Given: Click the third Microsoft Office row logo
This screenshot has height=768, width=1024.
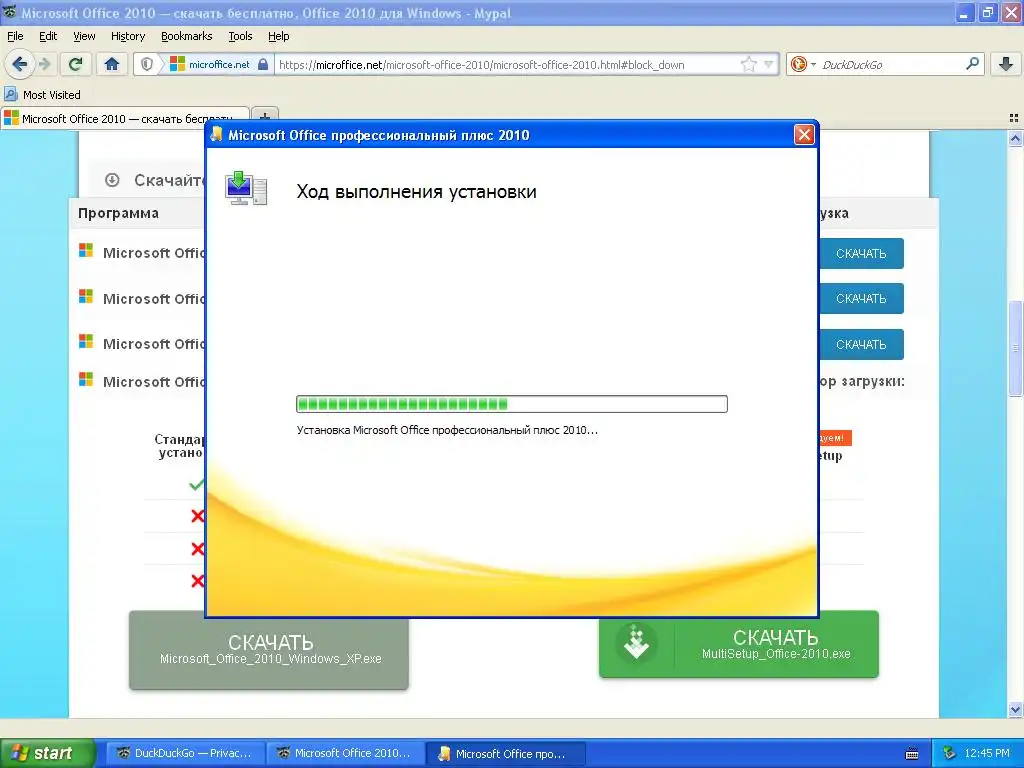Looking at the screenshot, I should point(86,342).
